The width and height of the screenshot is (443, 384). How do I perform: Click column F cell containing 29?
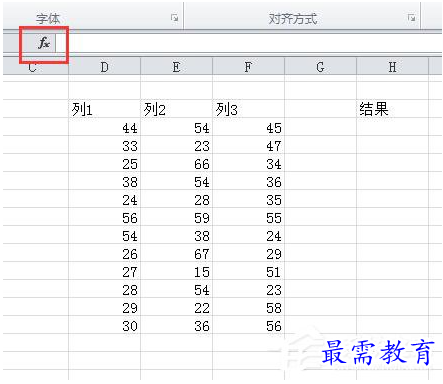[x=249, y=253]
